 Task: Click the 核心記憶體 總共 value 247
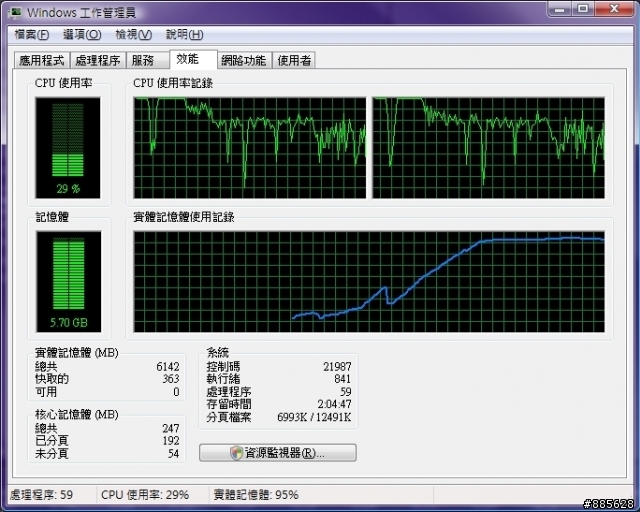[x=171, y=428]
